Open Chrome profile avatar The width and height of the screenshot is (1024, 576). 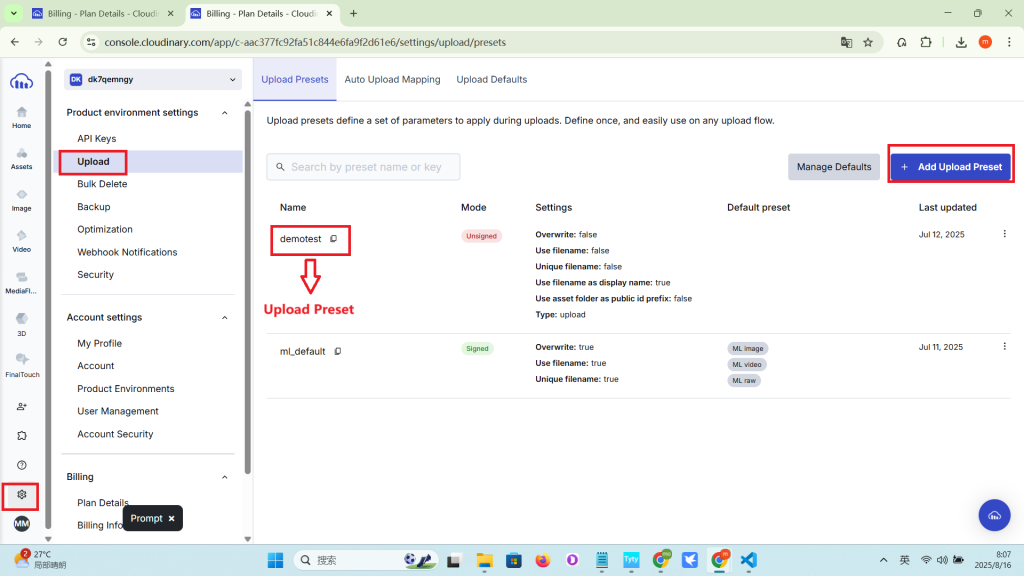click(985, 42)
